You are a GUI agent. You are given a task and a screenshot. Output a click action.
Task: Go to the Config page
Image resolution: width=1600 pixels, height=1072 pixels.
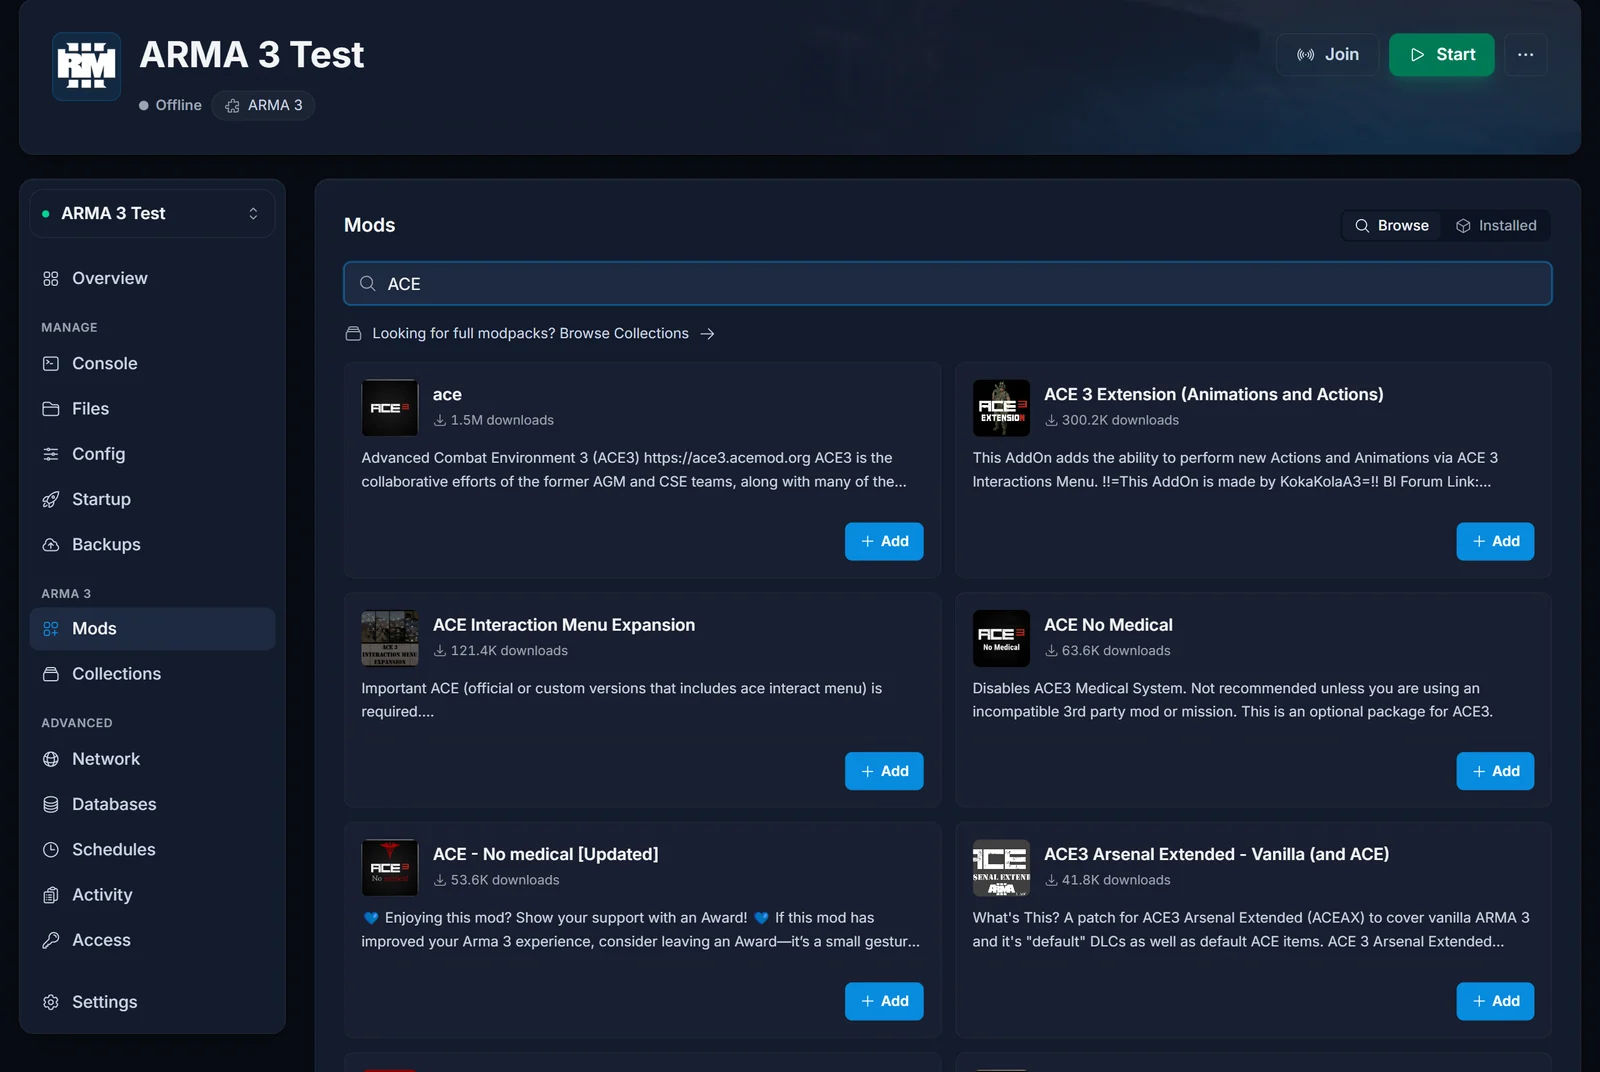click(x=152, y=454)
